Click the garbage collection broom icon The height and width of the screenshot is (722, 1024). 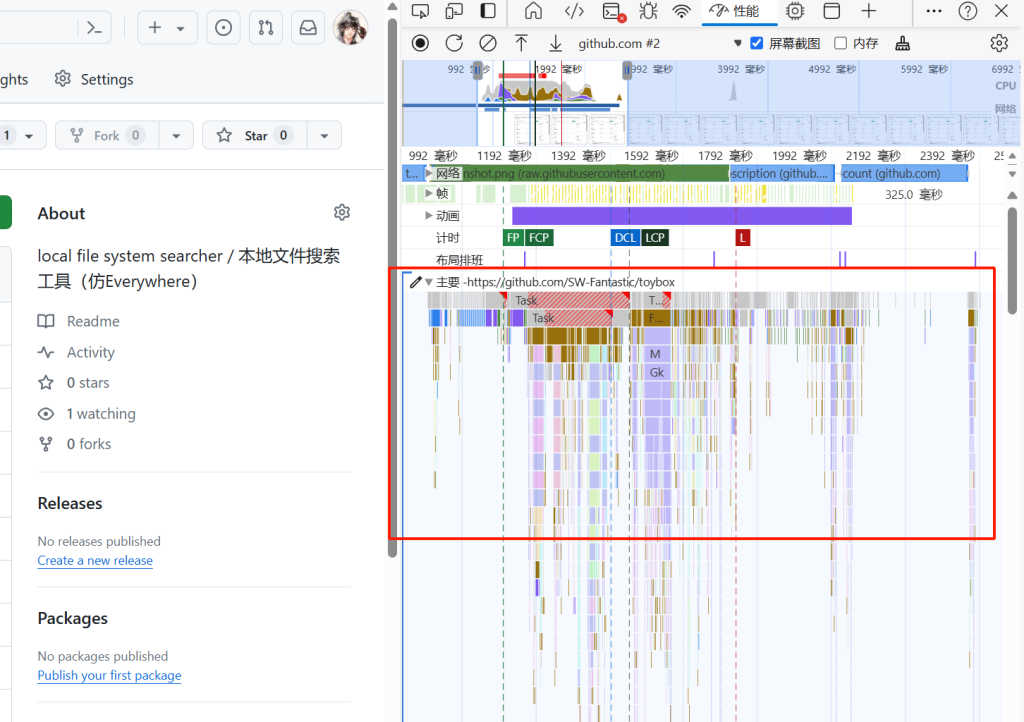(x=902, y=43)
